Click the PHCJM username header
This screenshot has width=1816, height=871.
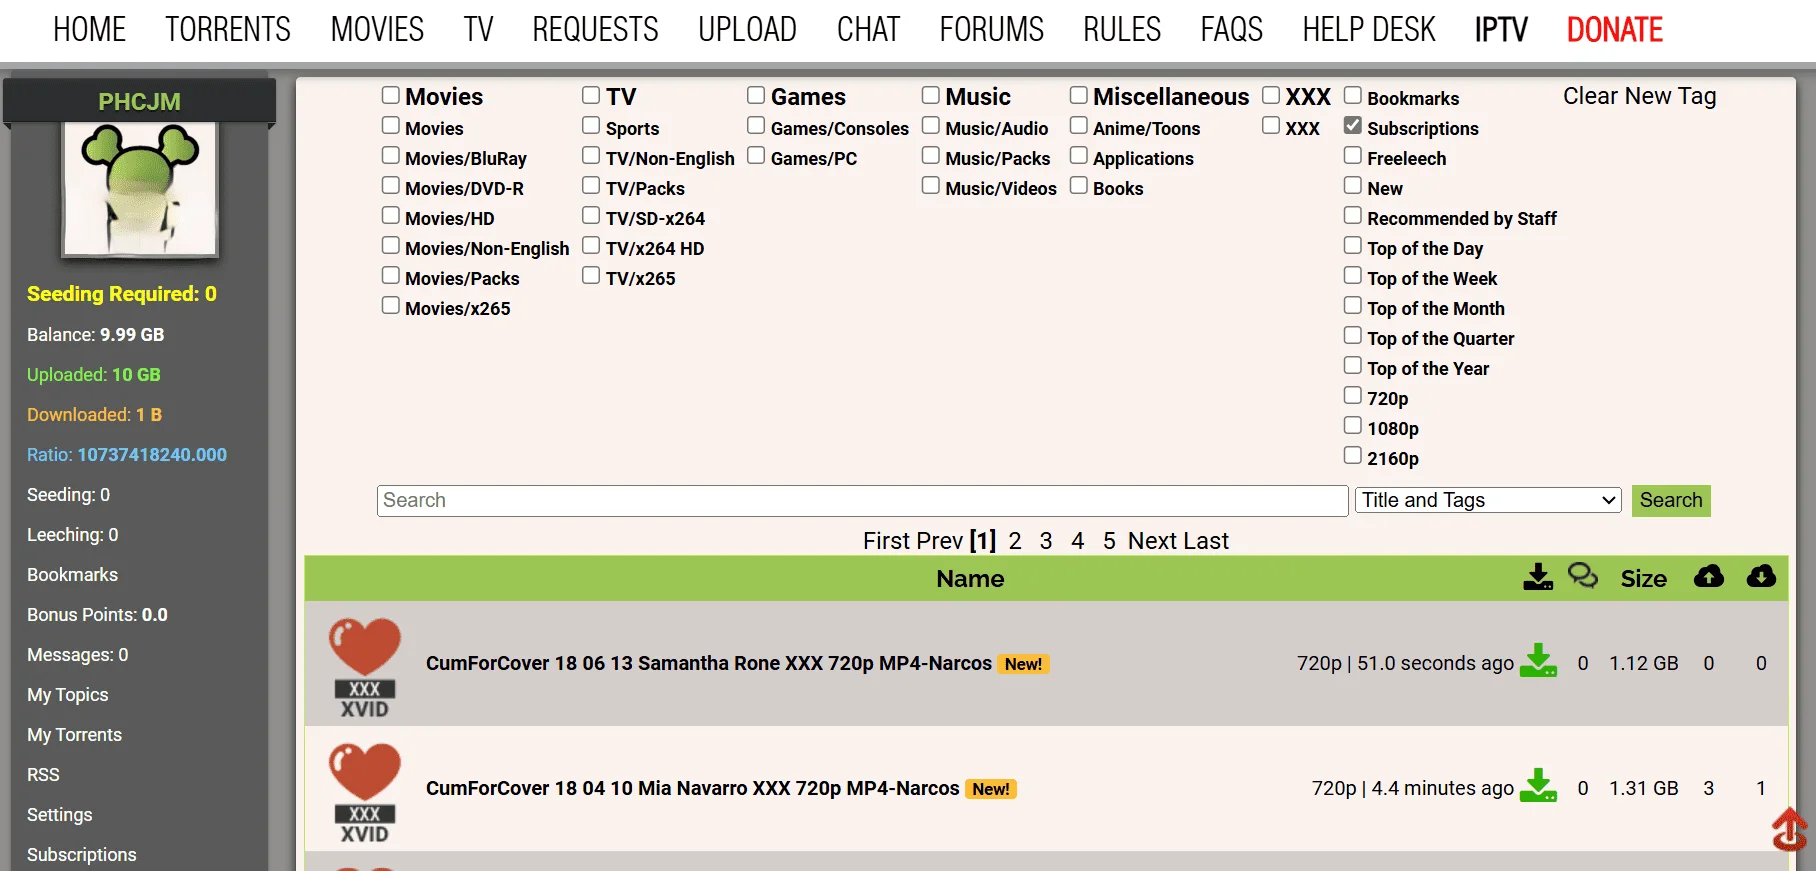coord(139,102)
